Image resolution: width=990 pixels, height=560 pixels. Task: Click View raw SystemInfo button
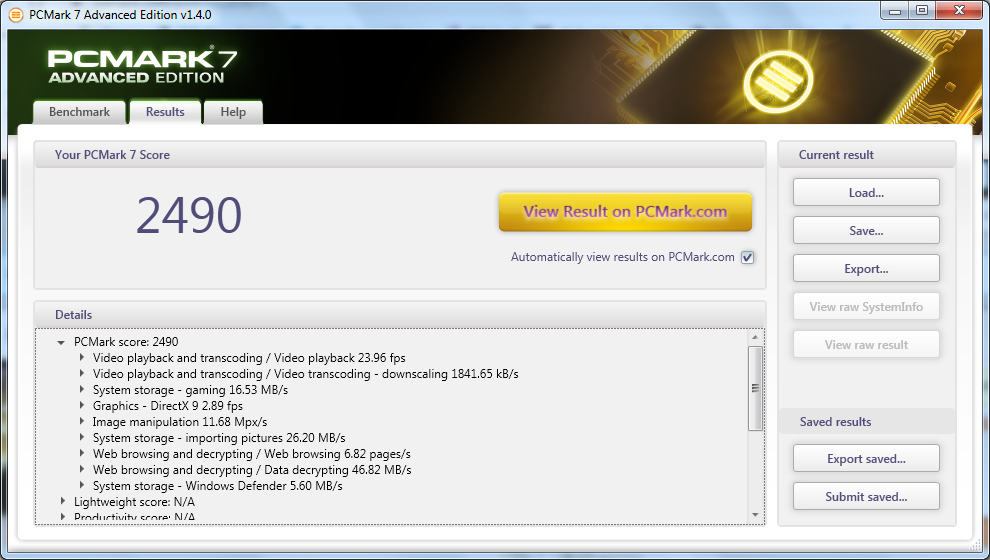click(866, 306)
